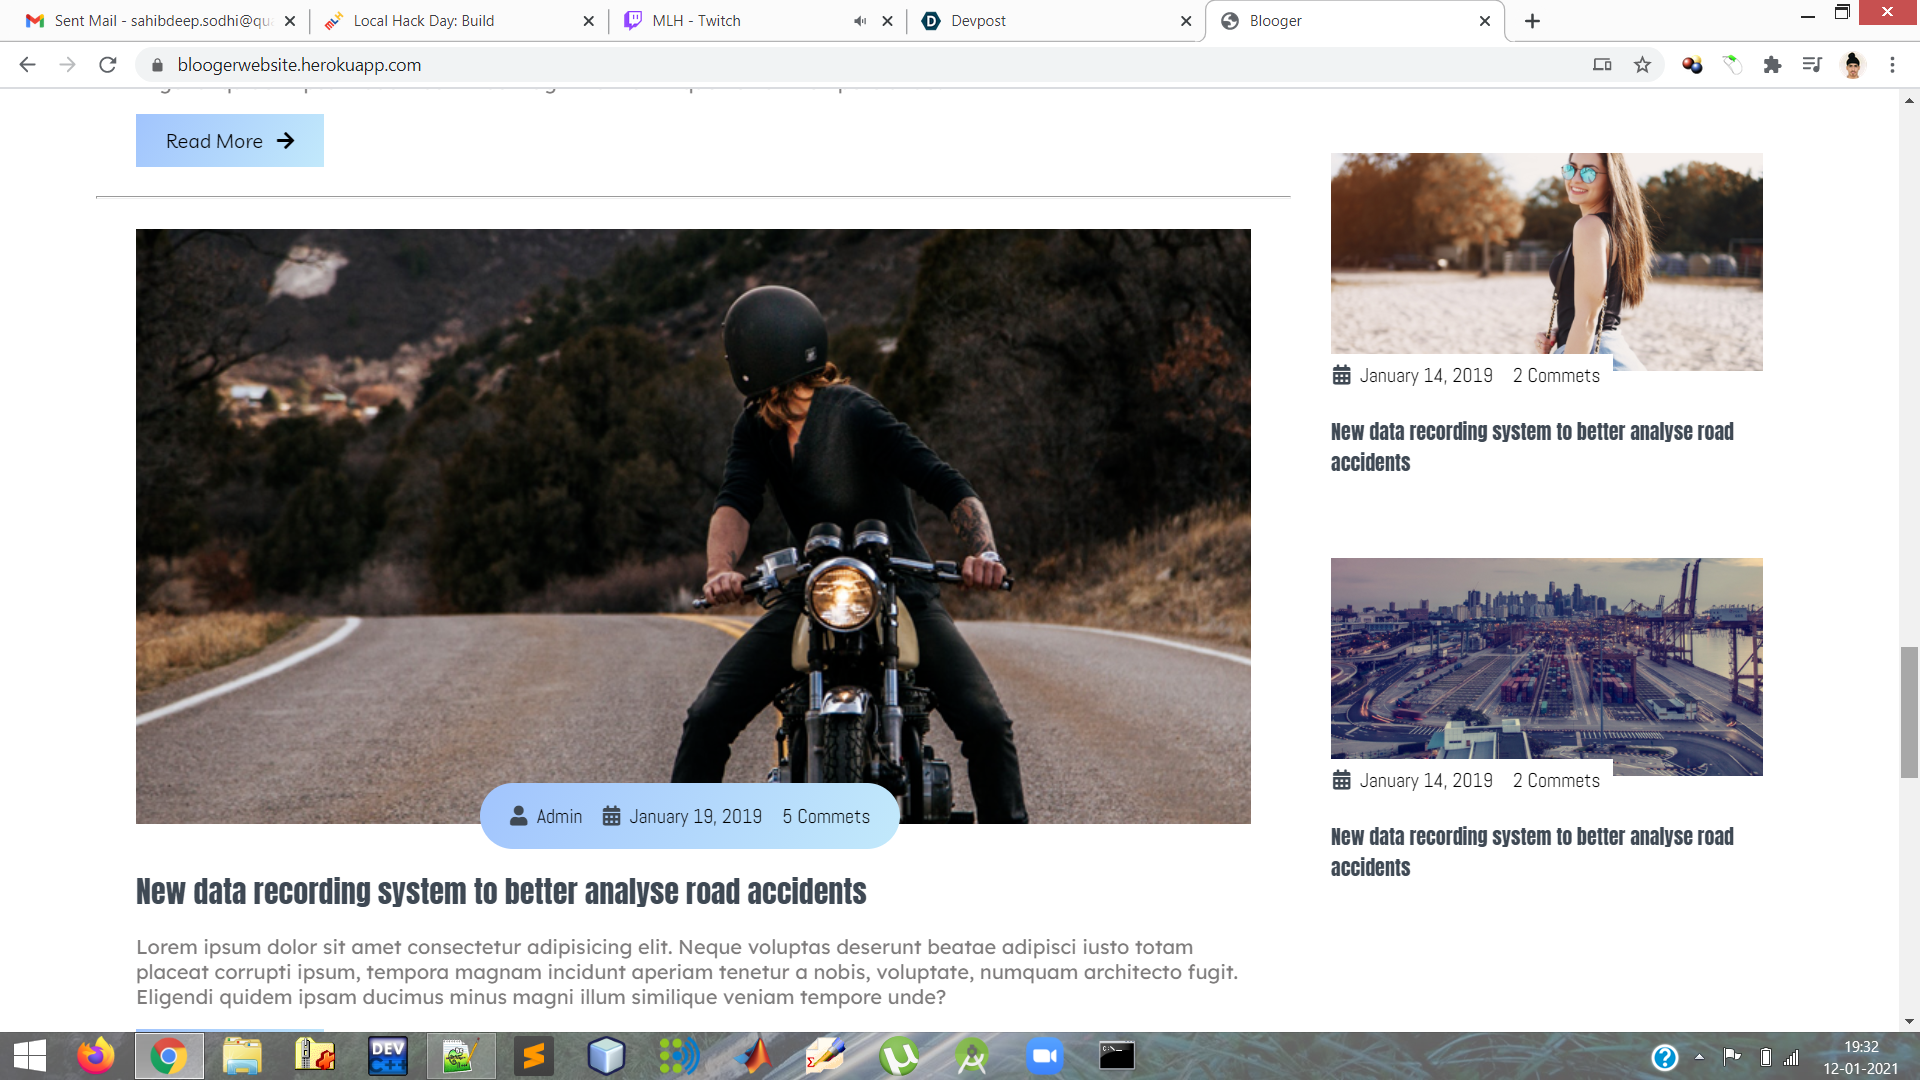
Task: Open the Chrome three-dot menu
Action: coord(1892,65)
